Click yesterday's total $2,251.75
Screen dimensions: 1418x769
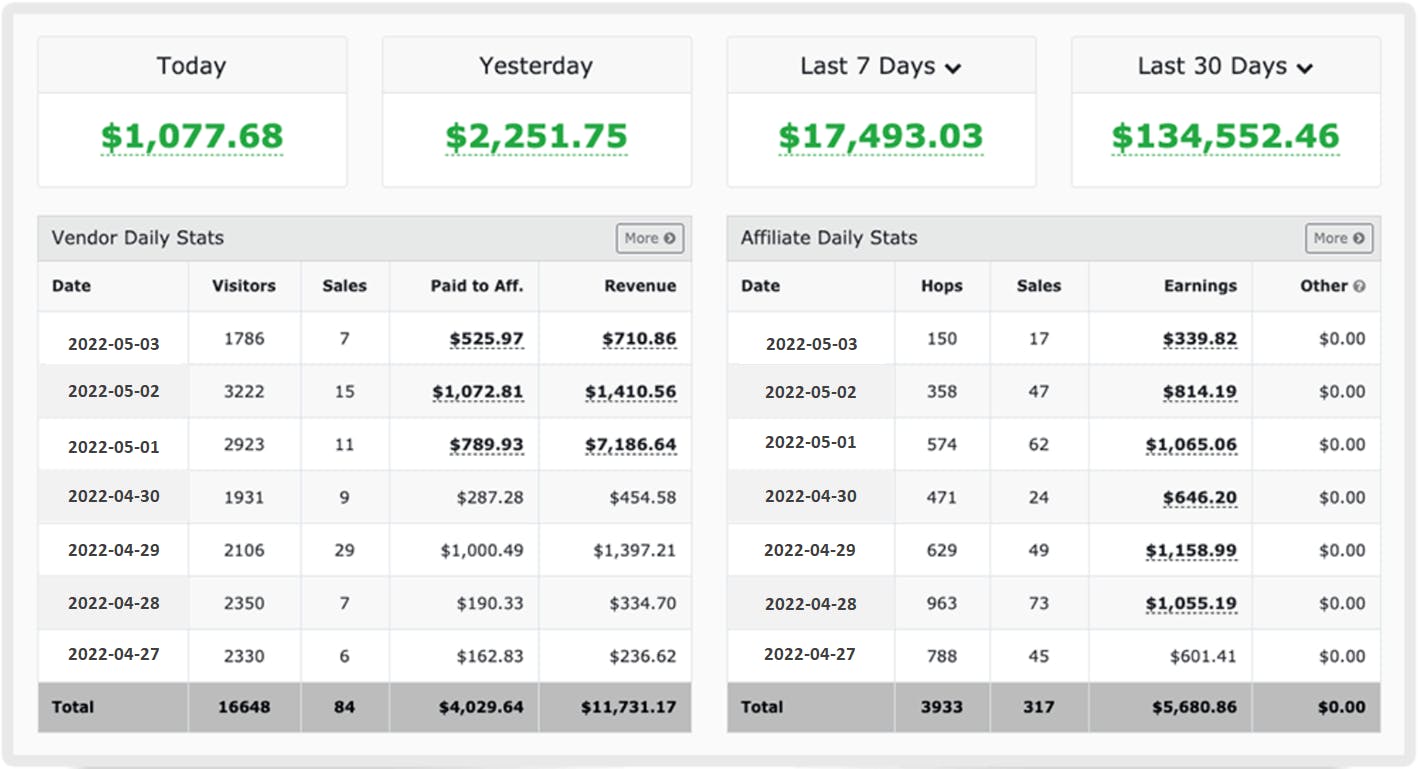[x=536, y=136]
